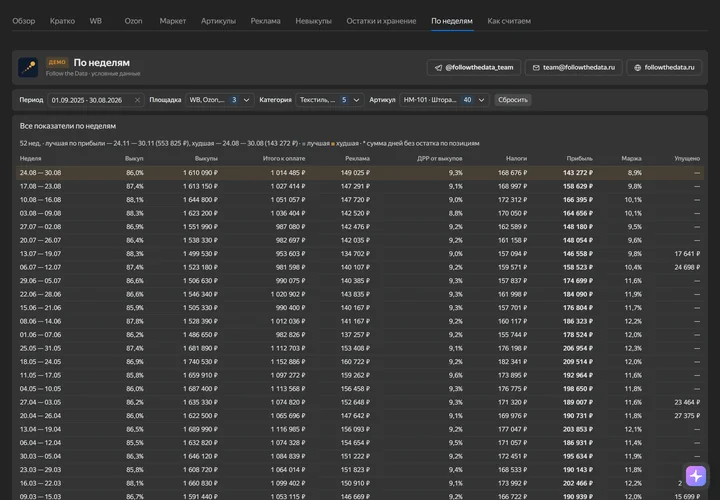Sort by the Выкуп column header
The width and height of the screenshot is (720, 500).
pos(134,158)
